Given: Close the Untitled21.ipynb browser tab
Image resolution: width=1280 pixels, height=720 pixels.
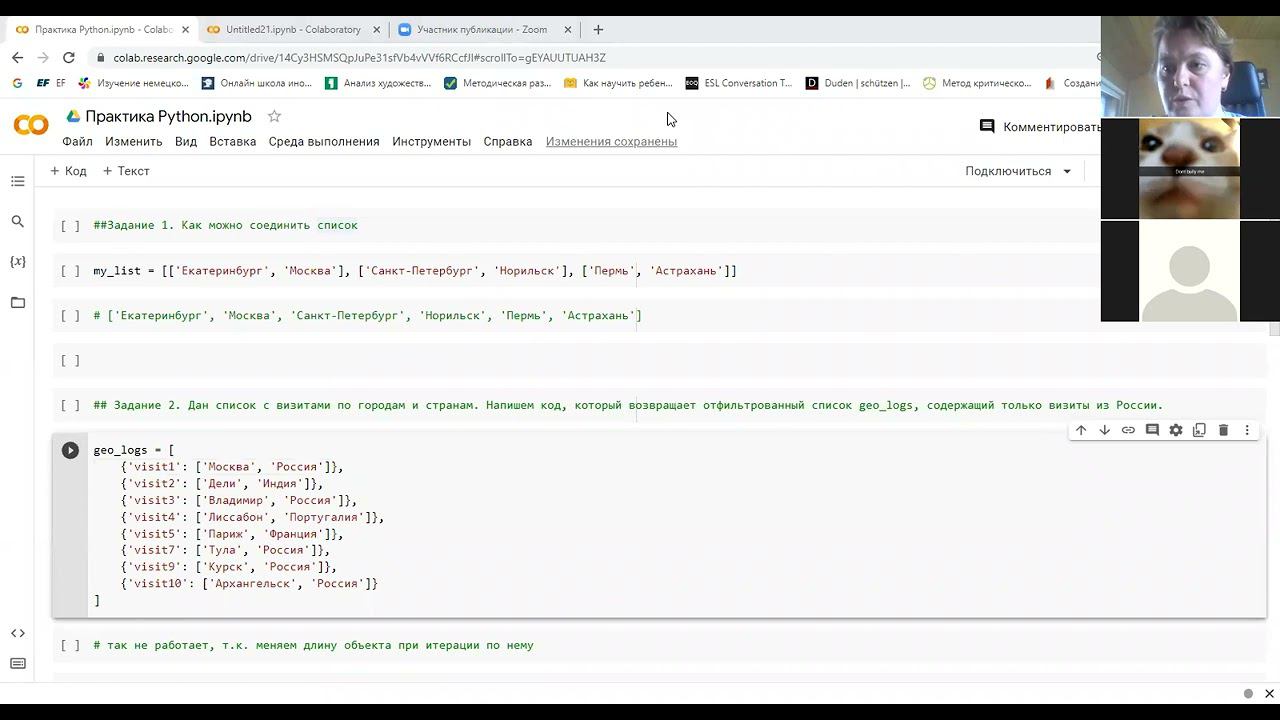Looking at the screenshot, I should click(x=377, y=30).
